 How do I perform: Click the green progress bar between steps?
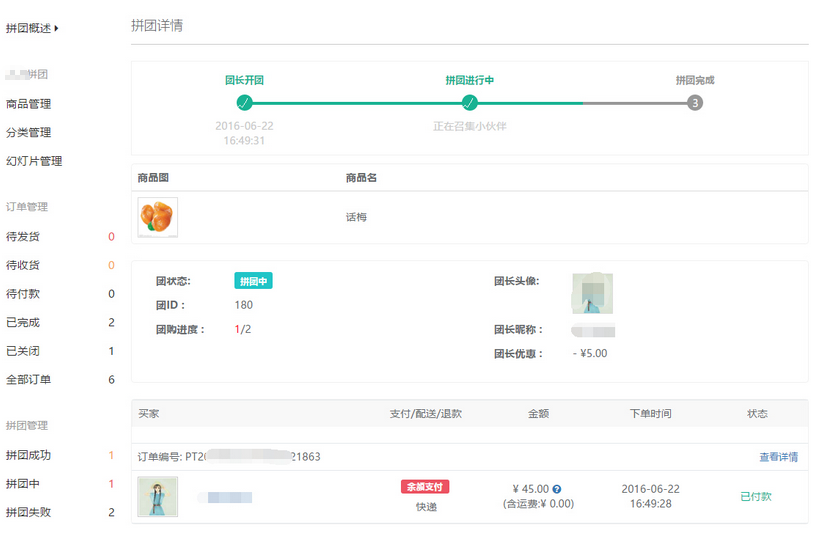(357, 102)
